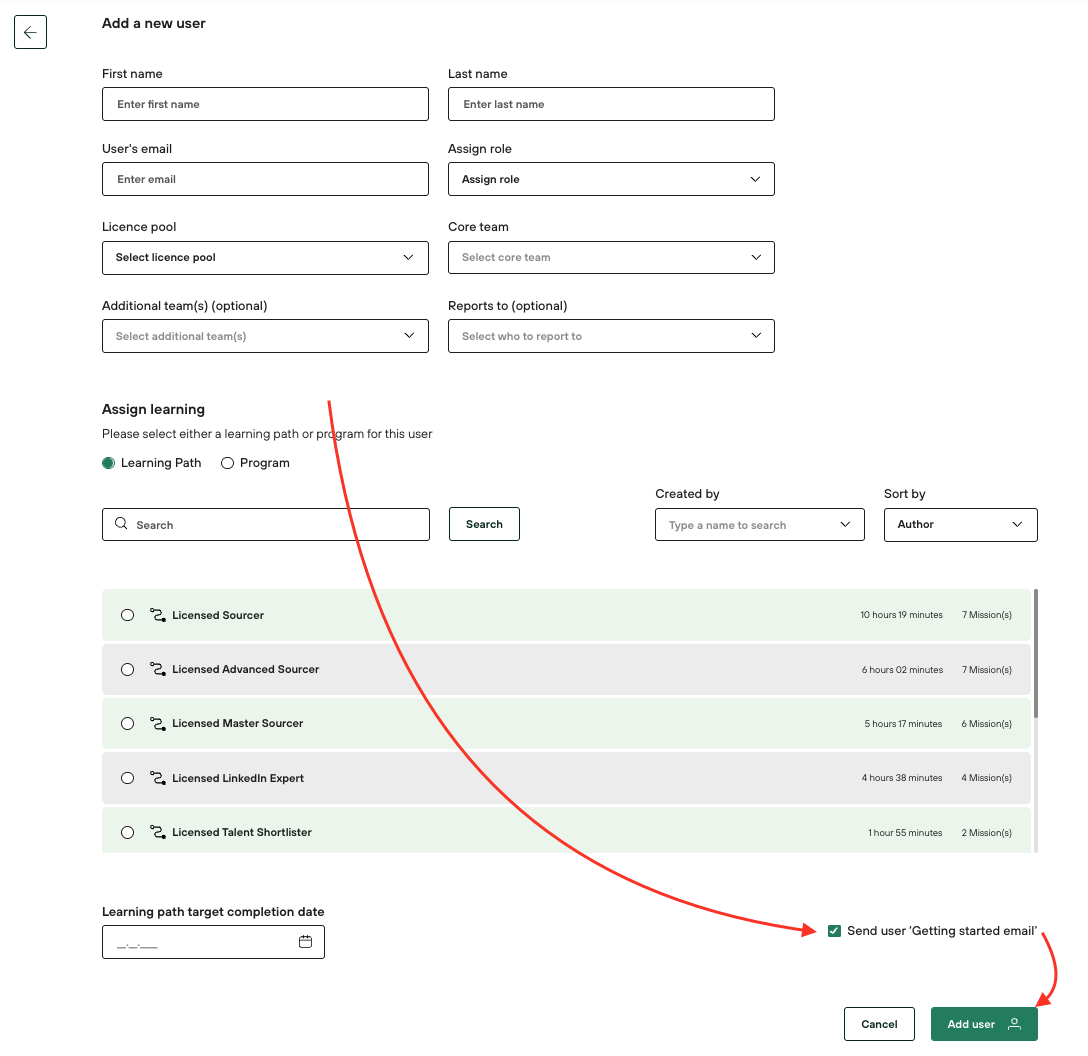Click the Licensed Sourcer path icon
The height and width of the screenshot is (1056, 1088).
pos(157,615)
